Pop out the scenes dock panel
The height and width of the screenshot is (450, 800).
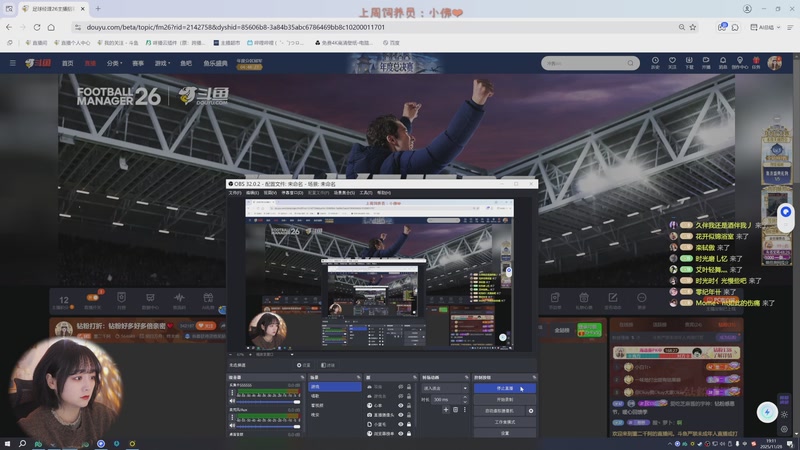[x=359, y=378]
